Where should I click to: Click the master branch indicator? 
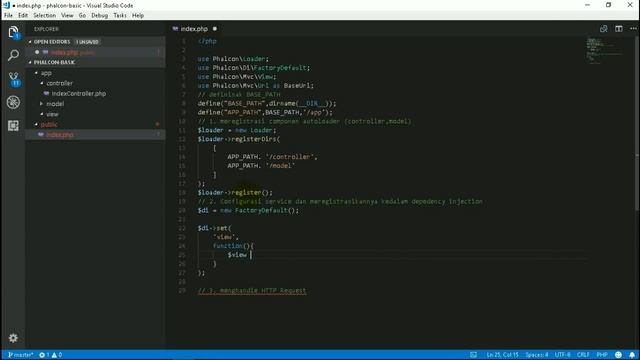20,355
